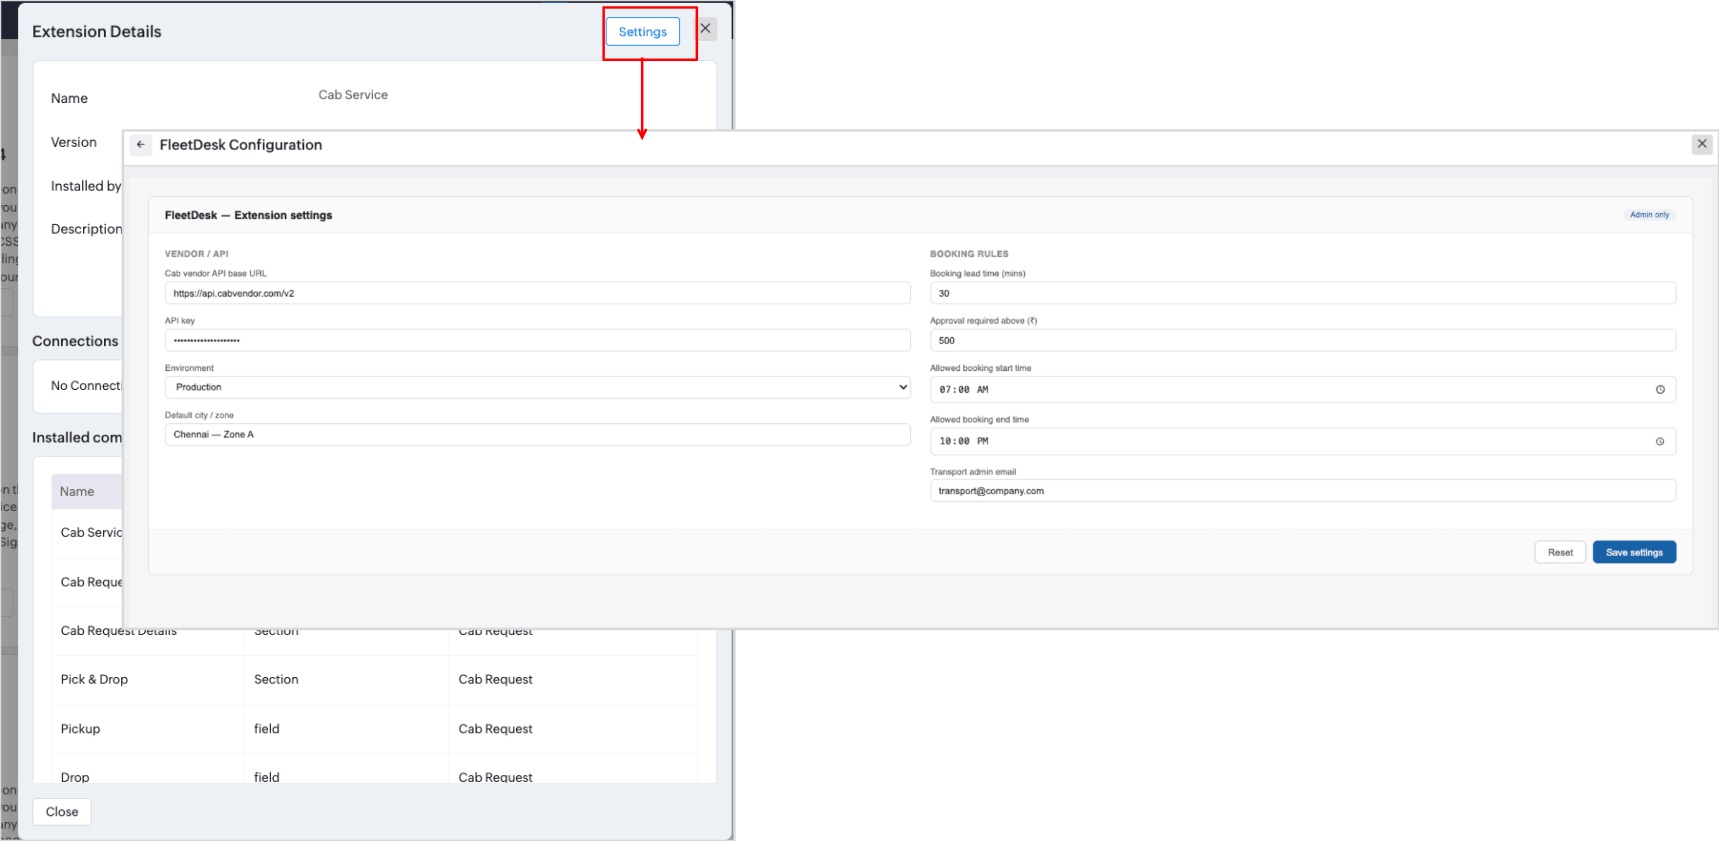1719x841 pixels.
Task: Select the 'Pick & Drop' row name
Action: (94, 679)
